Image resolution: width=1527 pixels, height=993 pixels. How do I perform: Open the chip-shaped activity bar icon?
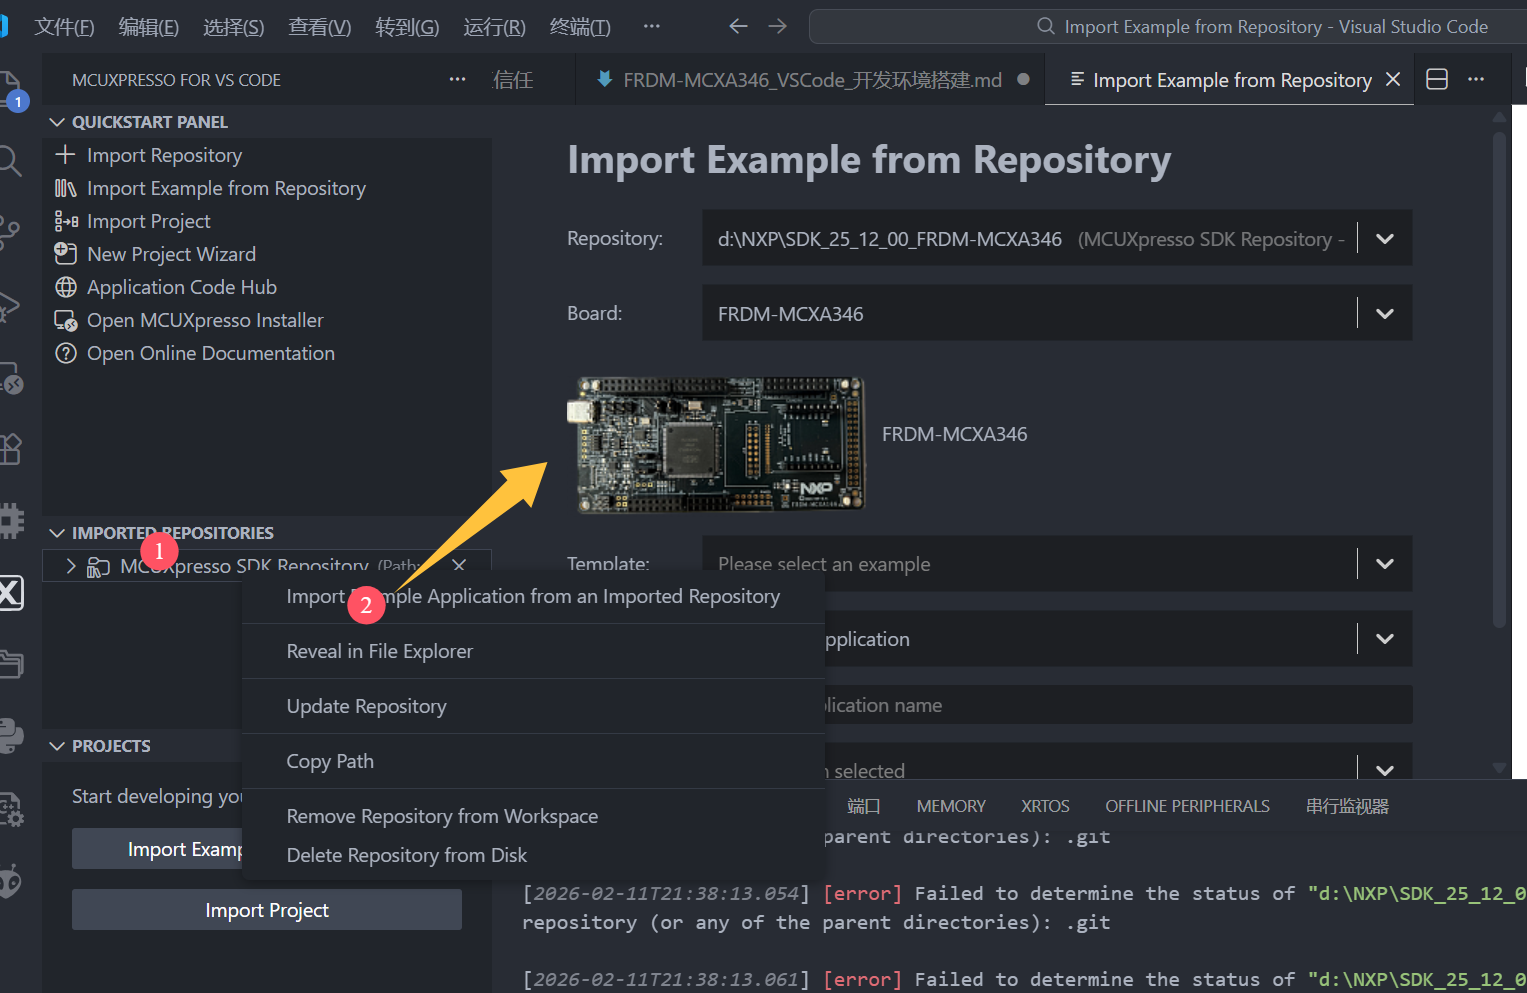coord(11,520)
